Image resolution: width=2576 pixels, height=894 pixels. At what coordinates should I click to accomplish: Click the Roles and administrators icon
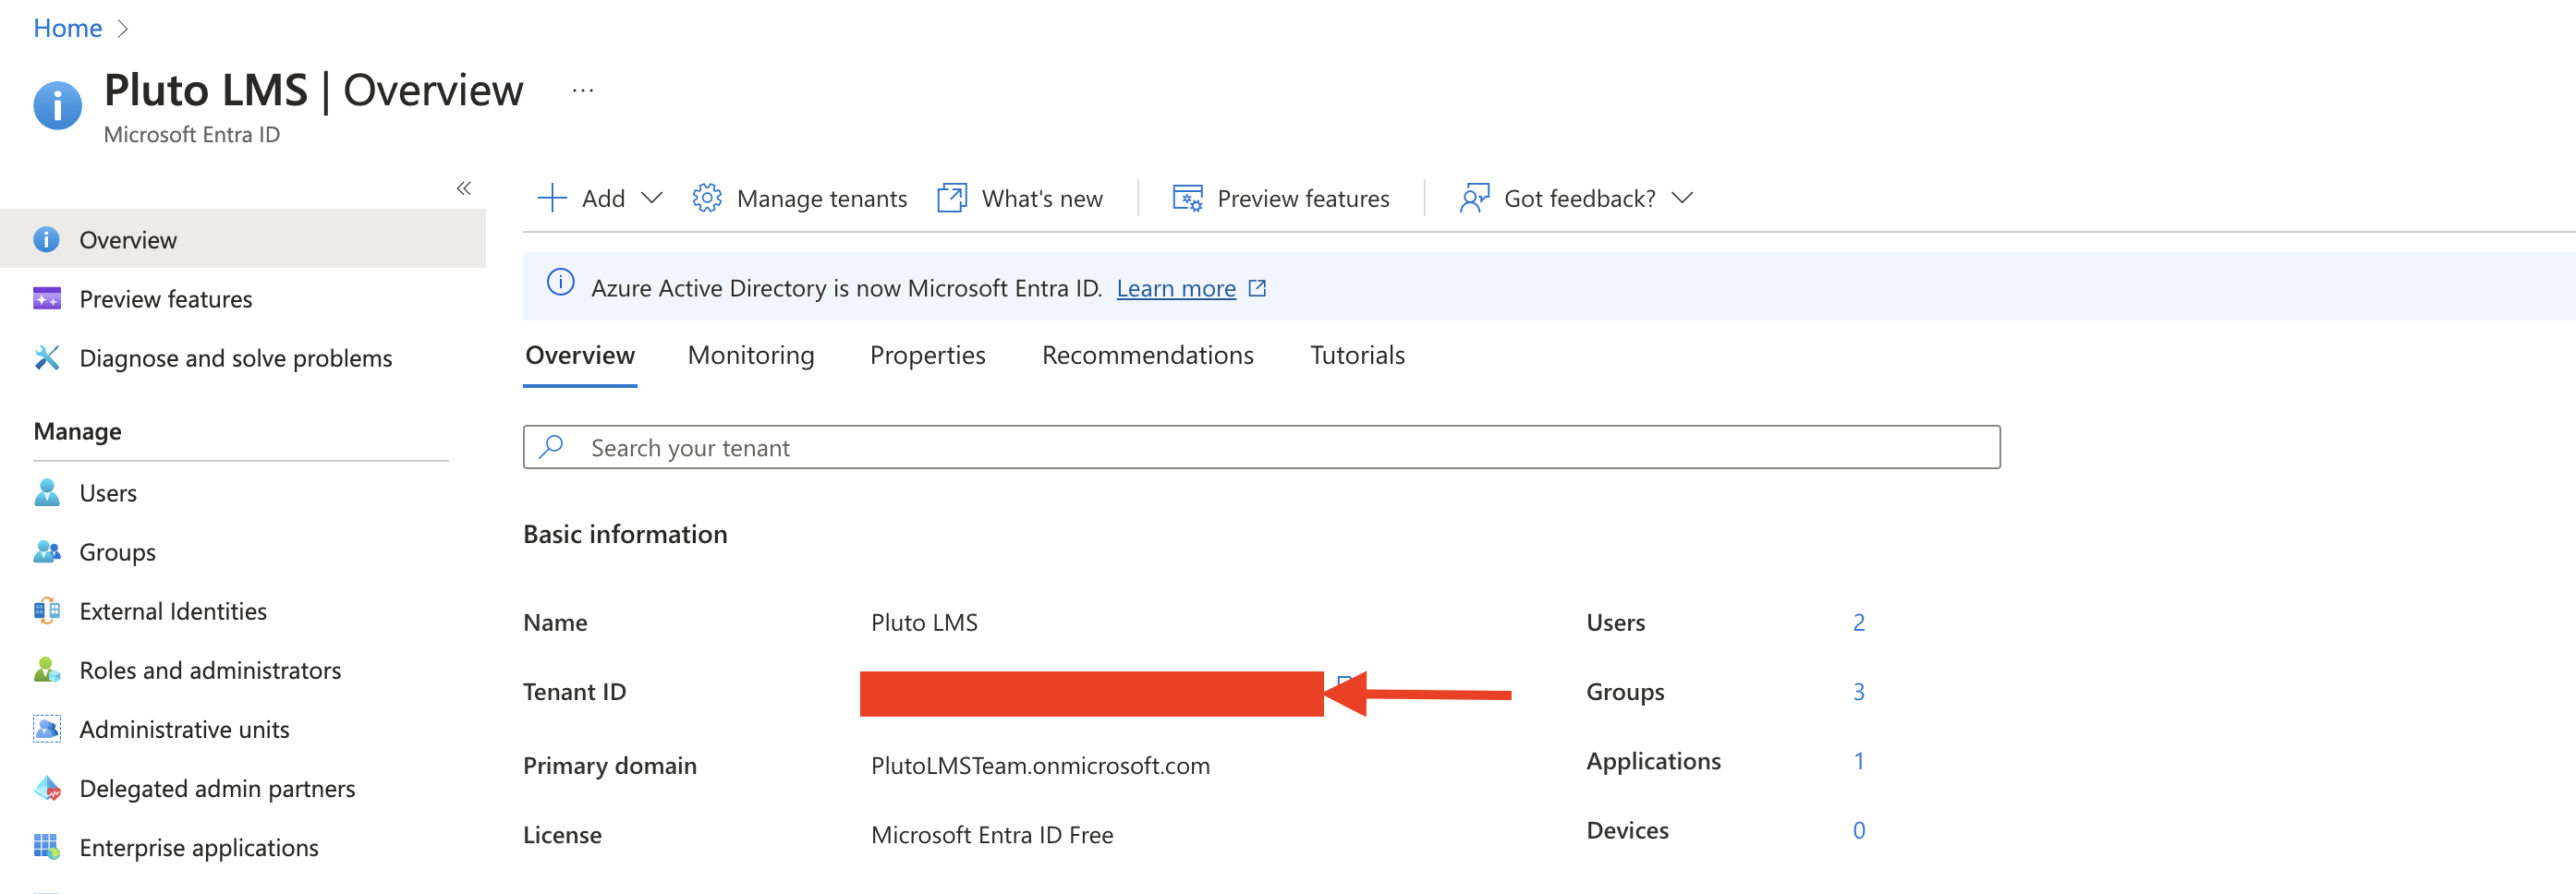[46, 669]
